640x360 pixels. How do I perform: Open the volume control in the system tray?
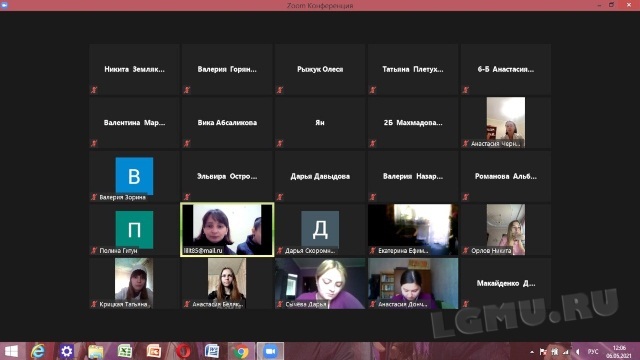pos(578,351)
